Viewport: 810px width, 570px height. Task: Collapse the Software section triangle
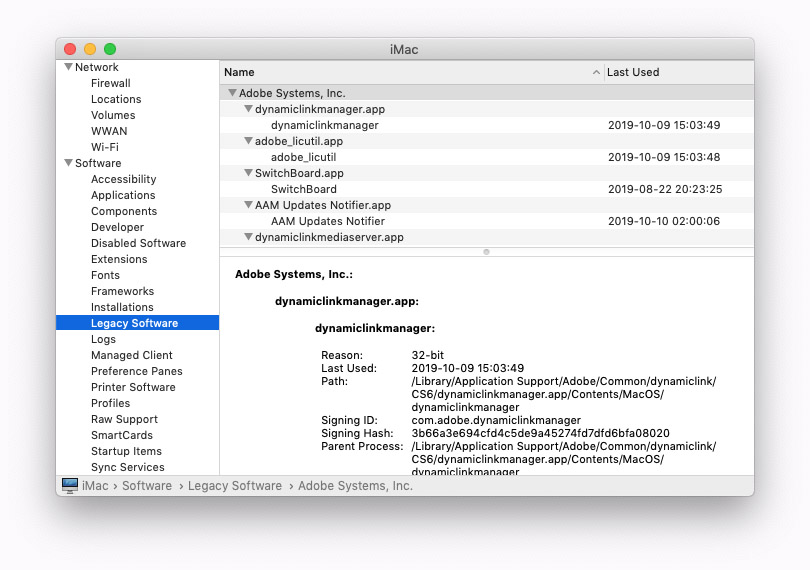point(68,163)
